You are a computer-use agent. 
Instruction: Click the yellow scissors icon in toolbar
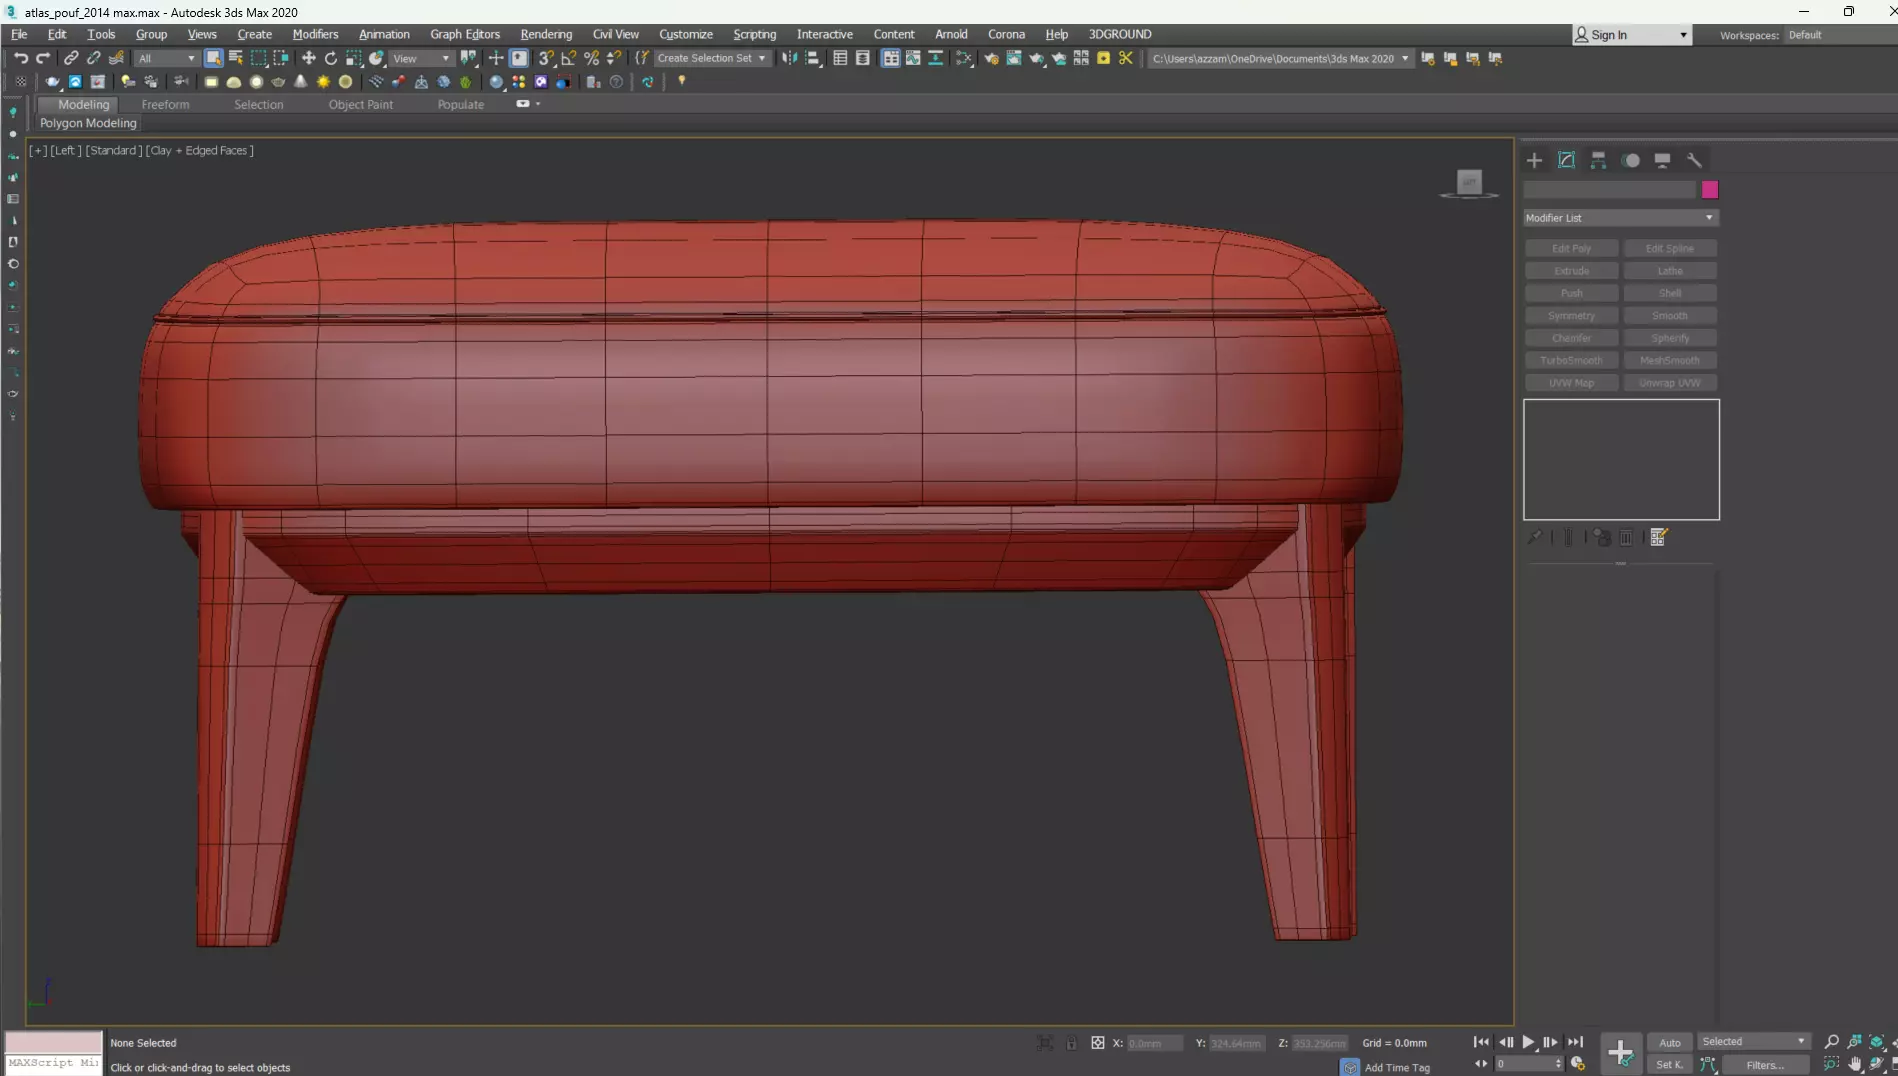click(1126, 58)
